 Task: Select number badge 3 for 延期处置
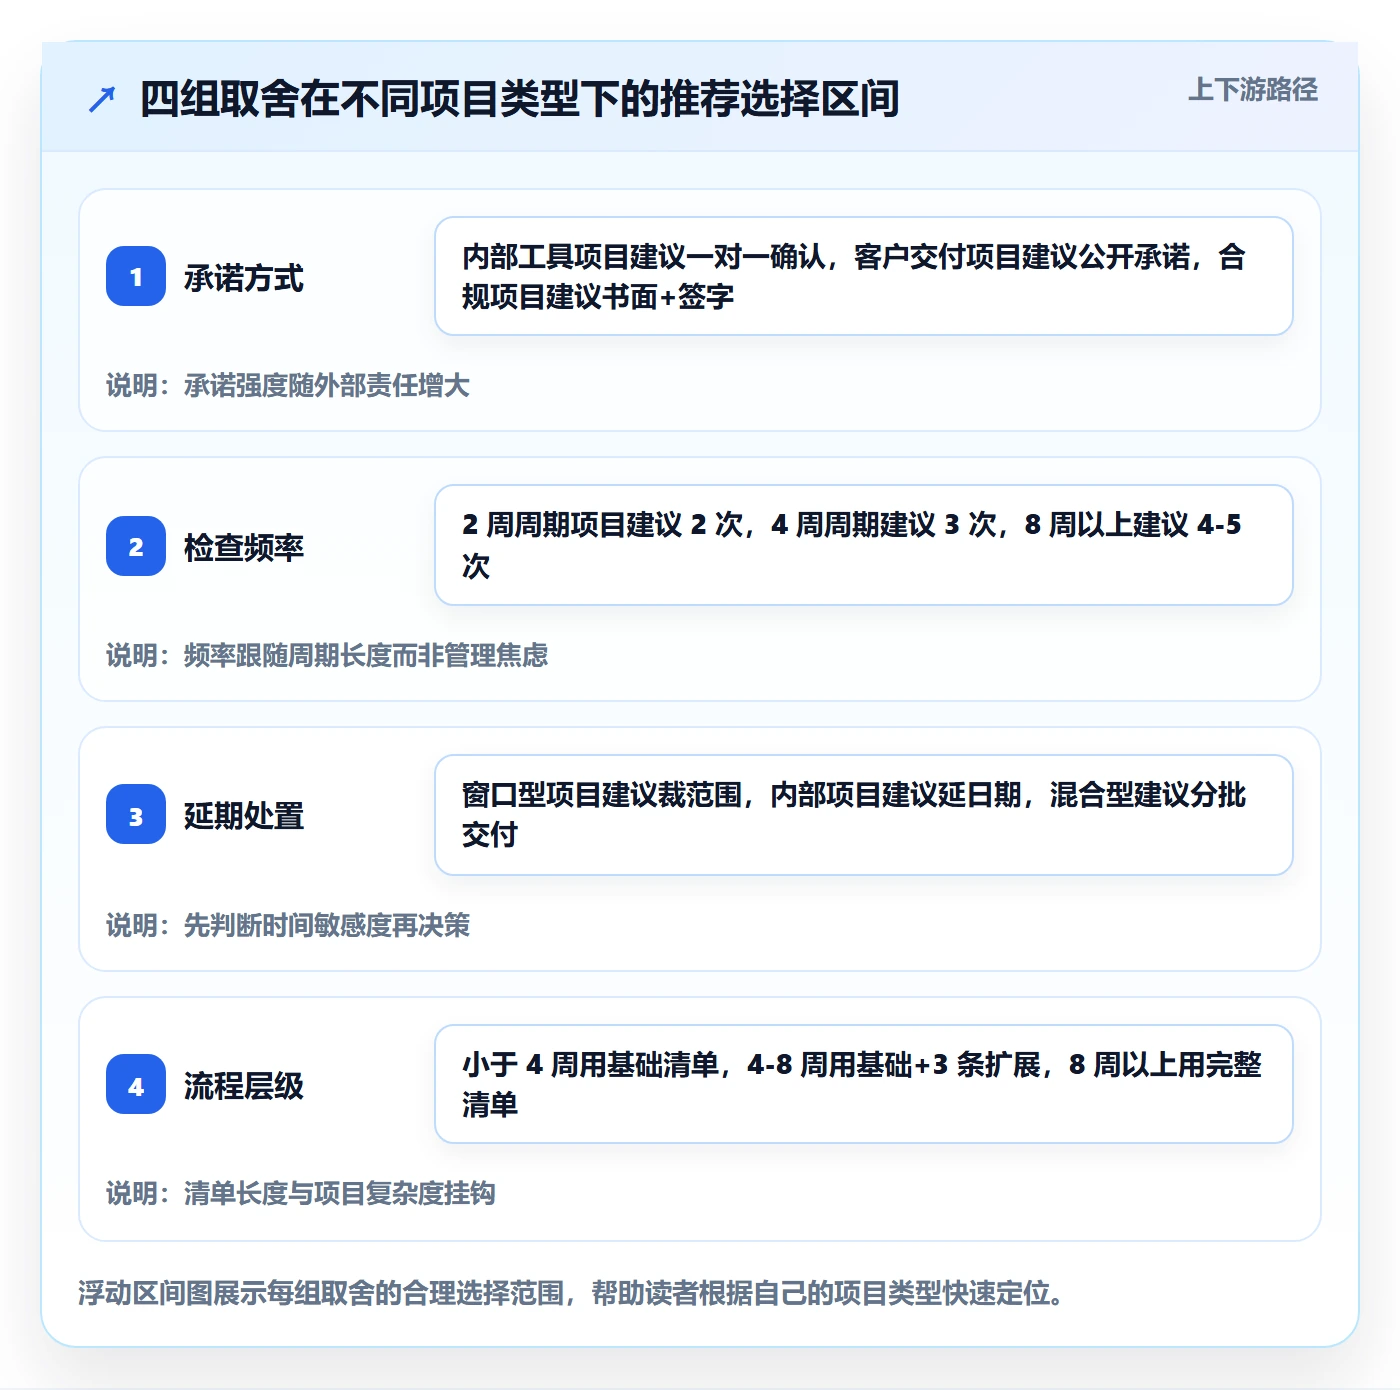click(x=136, y=815)
